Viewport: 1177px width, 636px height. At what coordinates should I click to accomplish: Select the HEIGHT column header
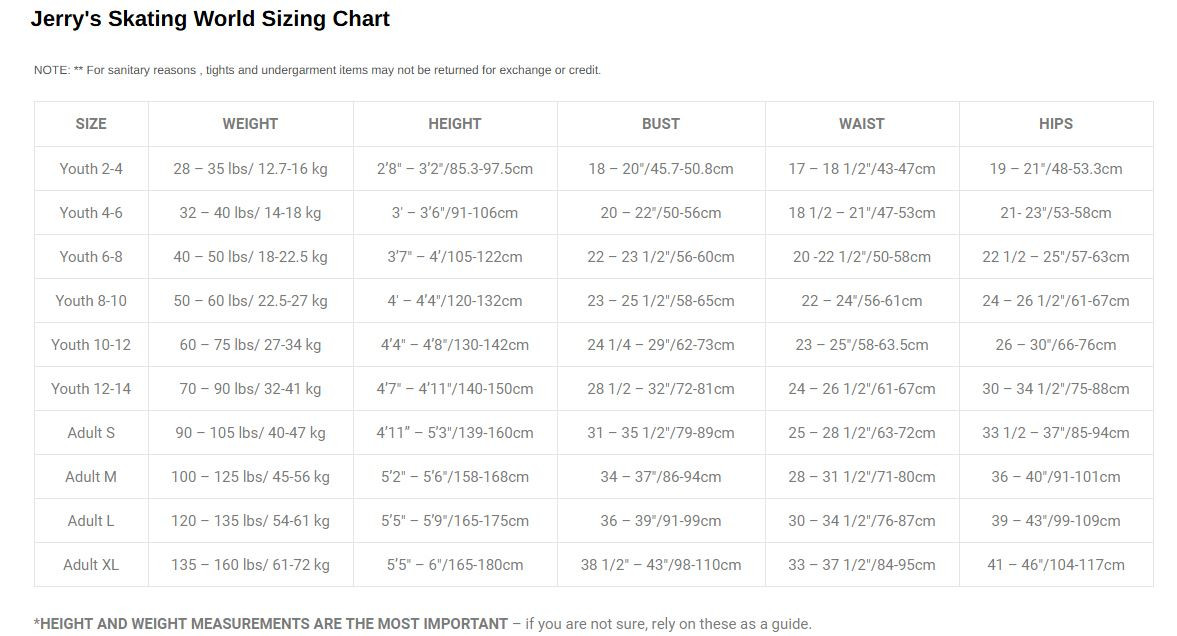[x=455, y=124]
